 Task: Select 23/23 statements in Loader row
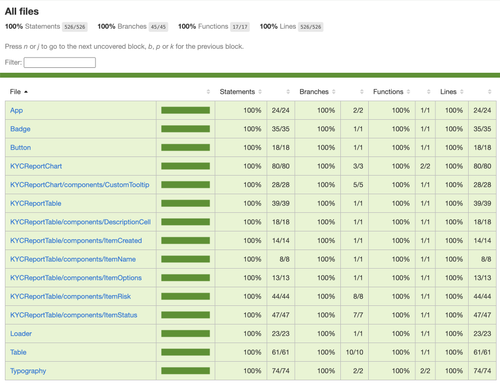(280, 334)
